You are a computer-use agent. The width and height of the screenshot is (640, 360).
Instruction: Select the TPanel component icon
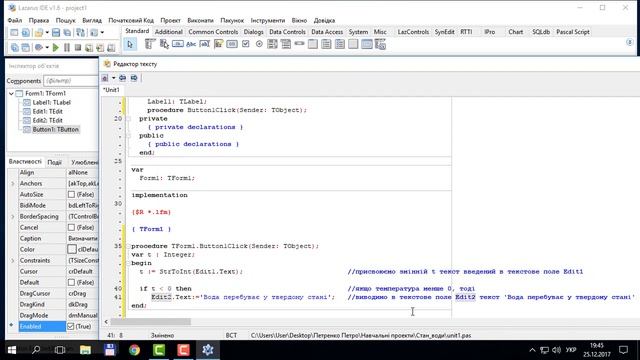click(x=353, y=44)
